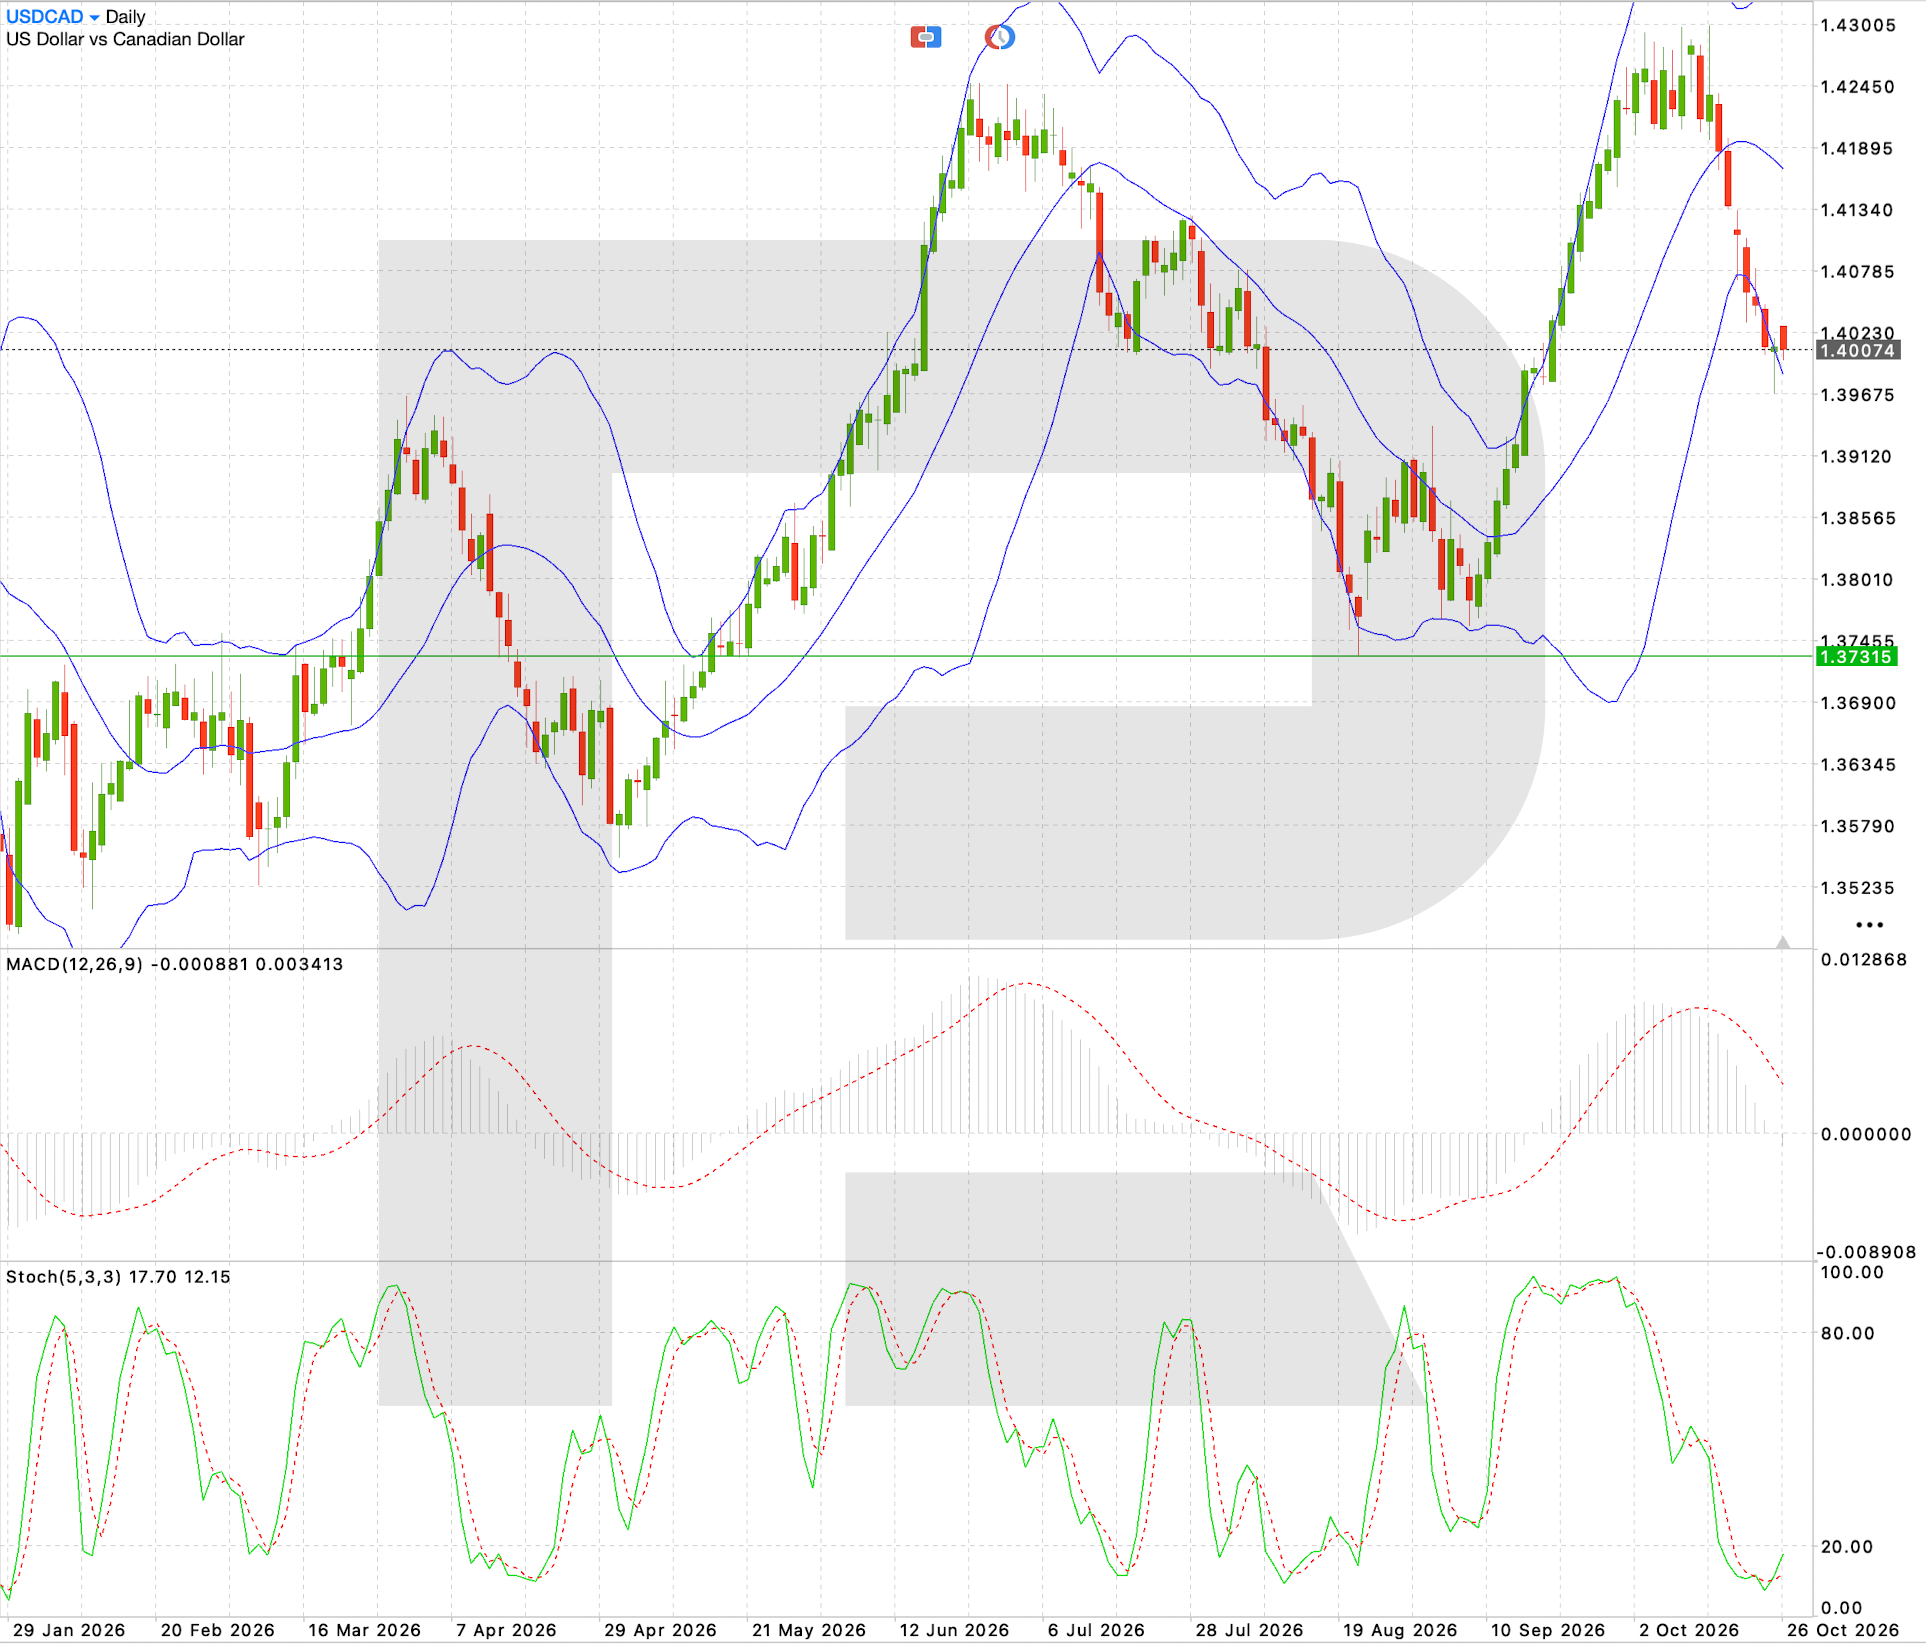This screenshot has width=1926, height=1646.
Task: Click the 1.43005 price axis label
Action: [x=1858, y=25]
